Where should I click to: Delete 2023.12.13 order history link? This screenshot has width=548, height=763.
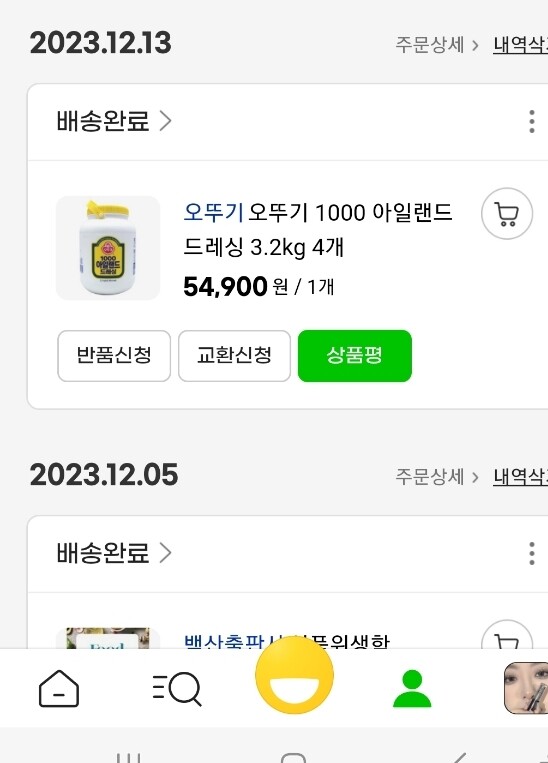point(520,45)
